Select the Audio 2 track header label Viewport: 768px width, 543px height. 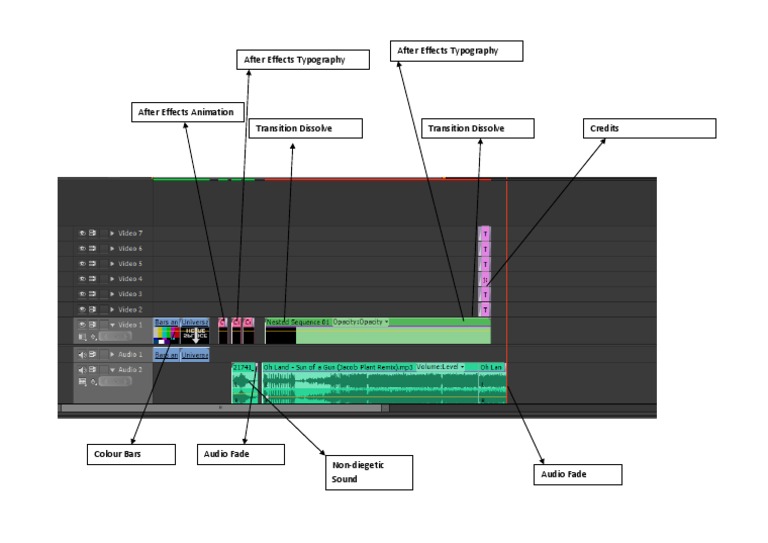pos(130,370)
